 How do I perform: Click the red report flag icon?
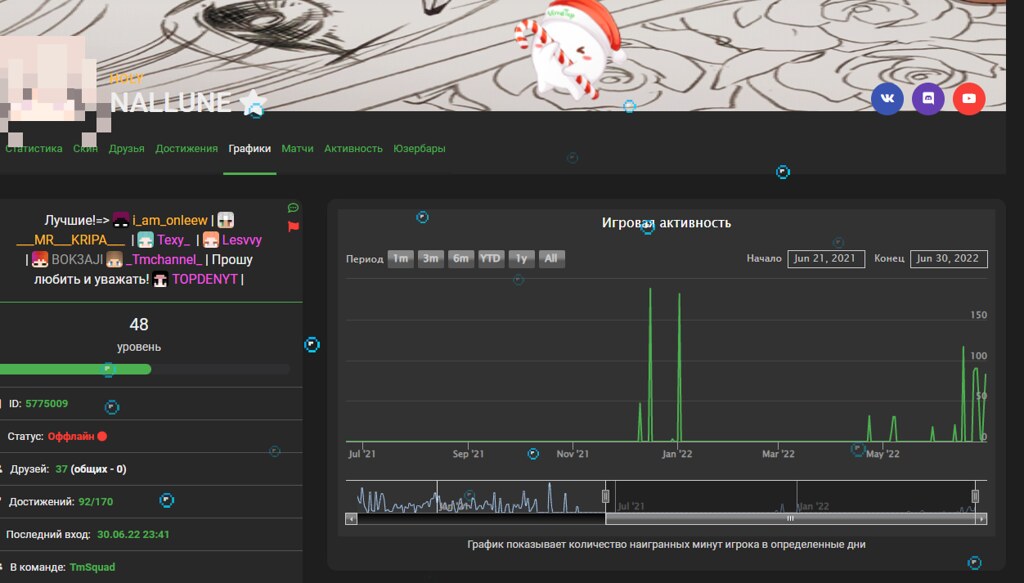(x=293, y=227)
